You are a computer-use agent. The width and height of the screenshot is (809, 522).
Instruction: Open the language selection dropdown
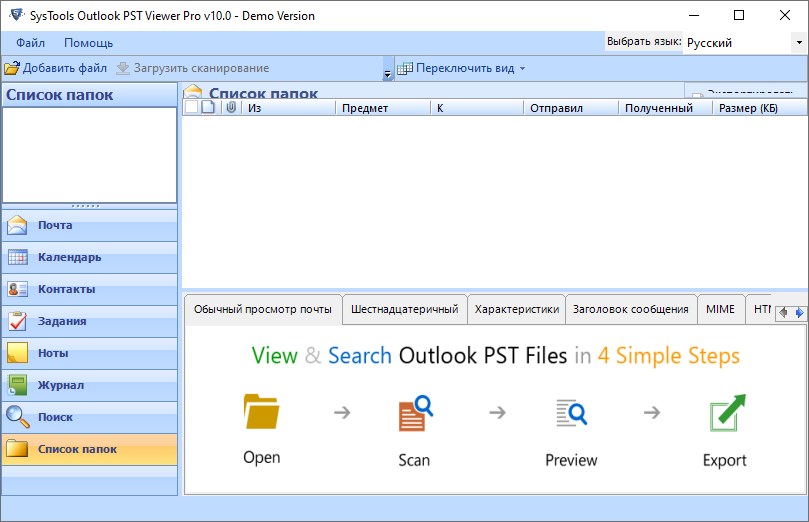799,42
